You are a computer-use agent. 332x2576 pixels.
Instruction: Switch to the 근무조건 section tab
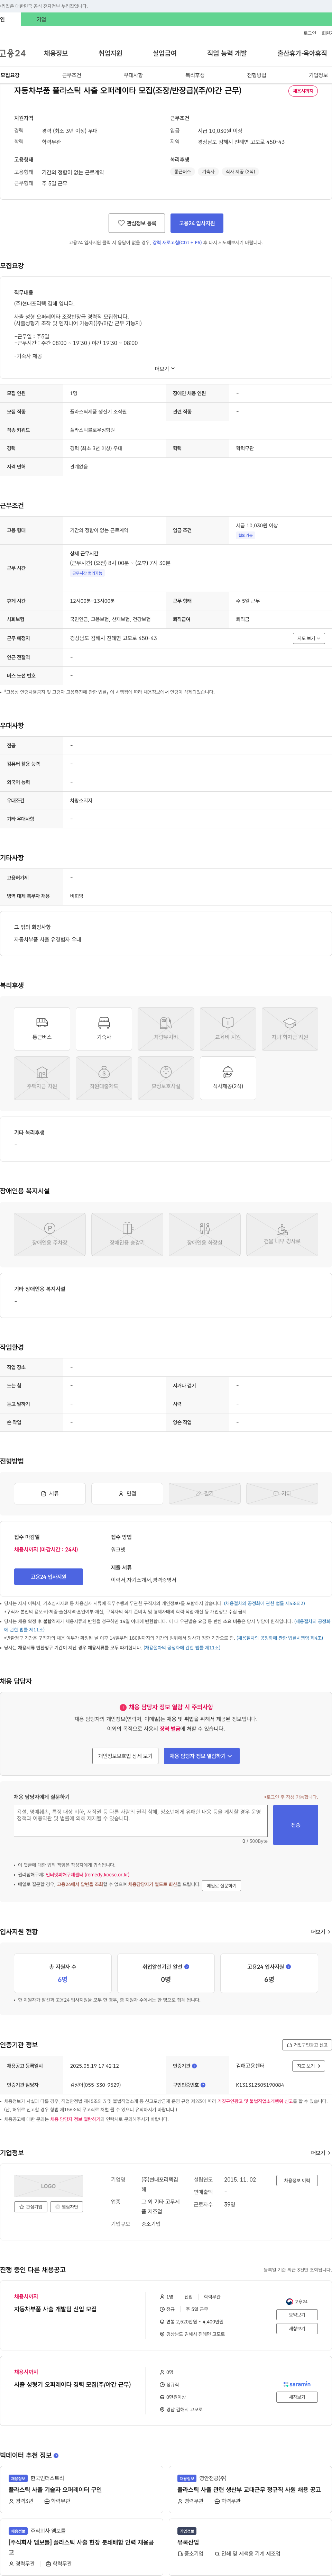72,75
